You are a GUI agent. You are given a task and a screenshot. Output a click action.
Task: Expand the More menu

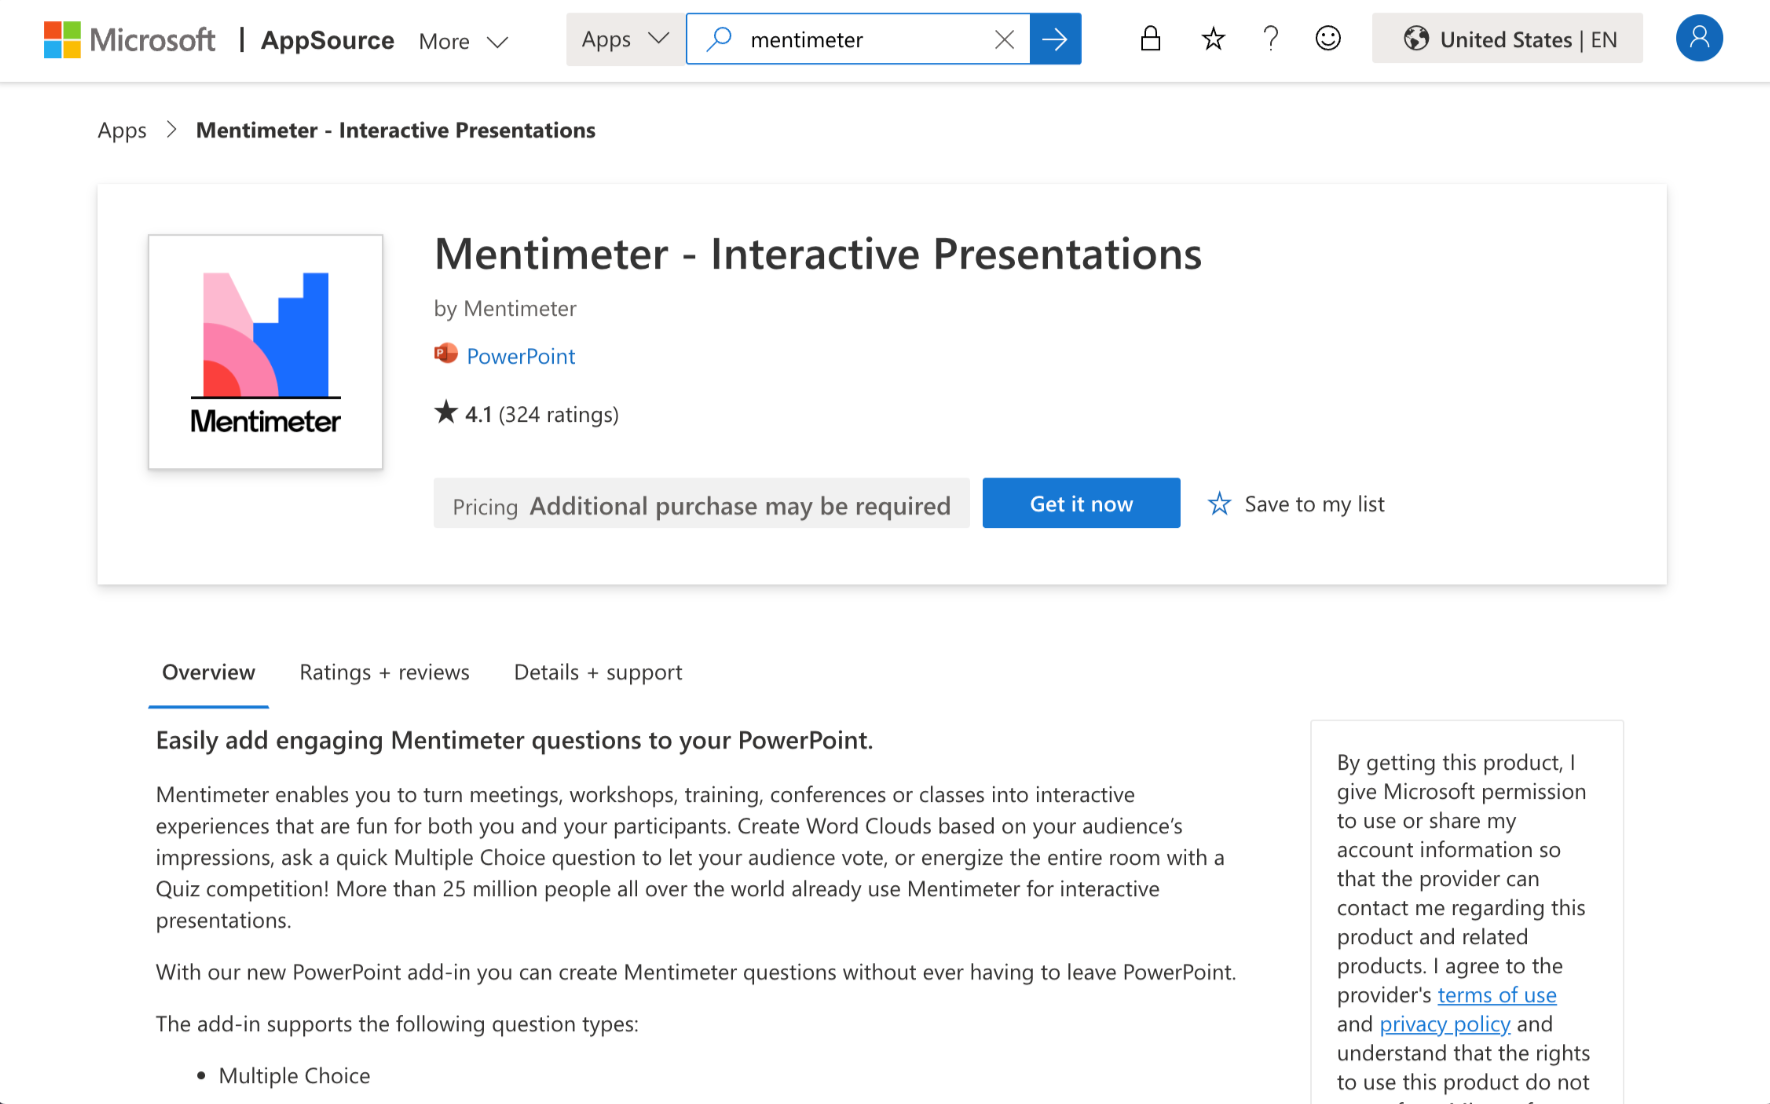[x=463, y=41]
